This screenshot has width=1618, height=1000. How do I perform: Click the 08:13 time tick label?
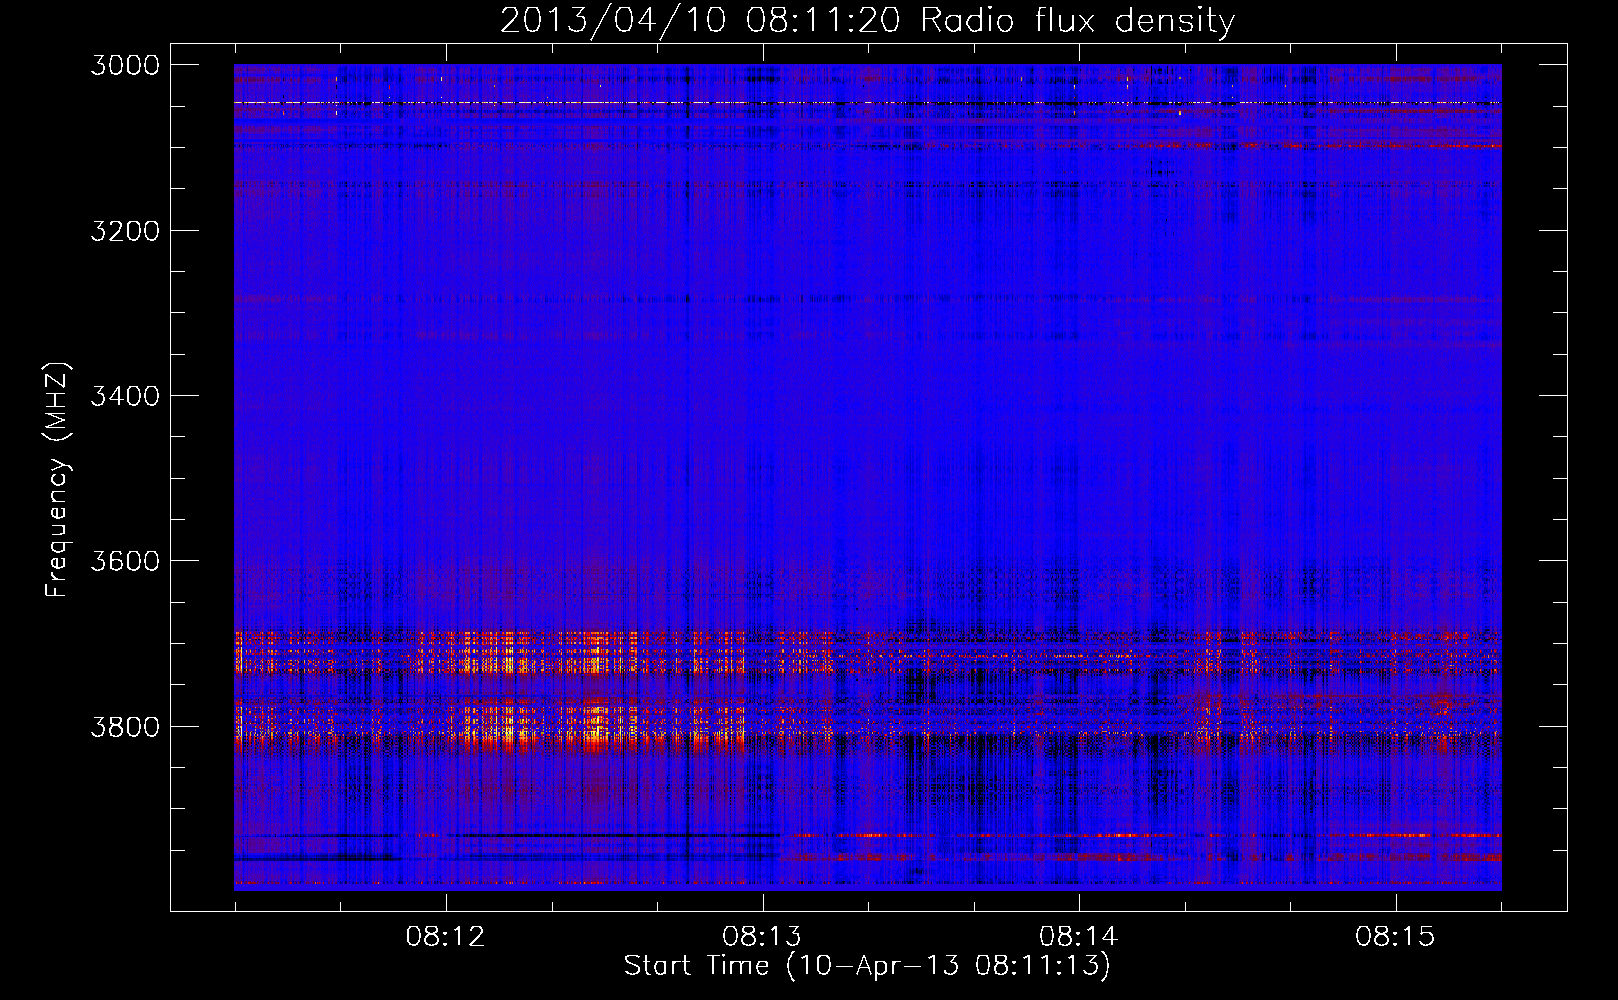762,936
